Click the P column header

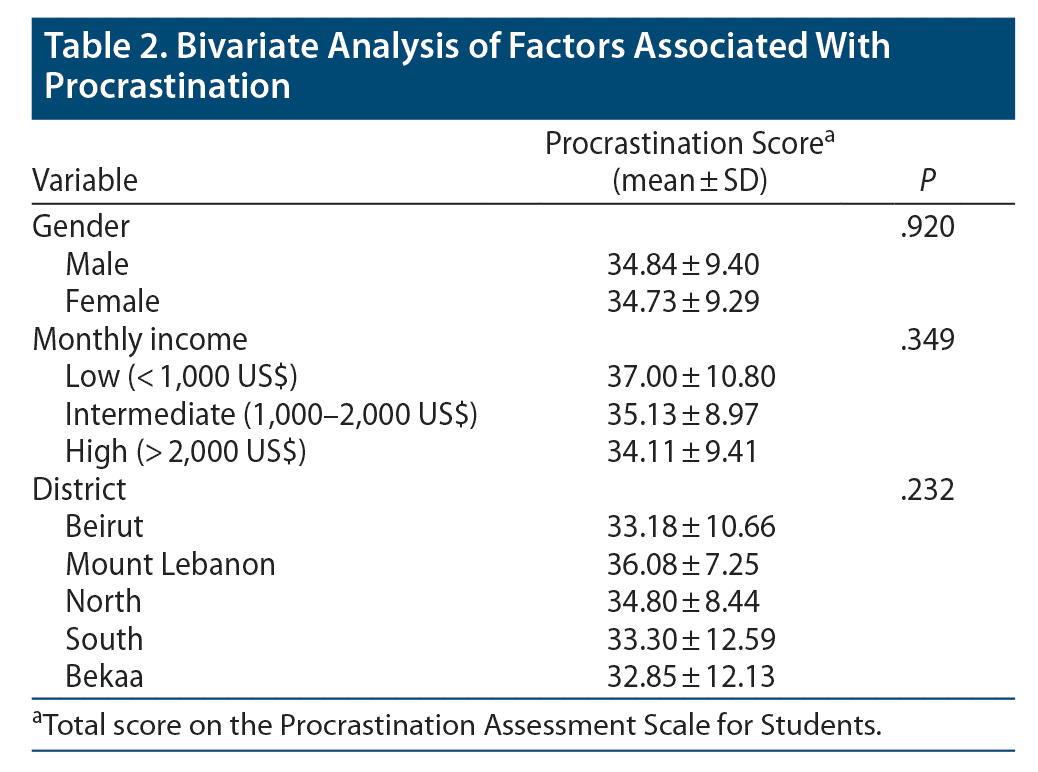click(x=927, y=180)
